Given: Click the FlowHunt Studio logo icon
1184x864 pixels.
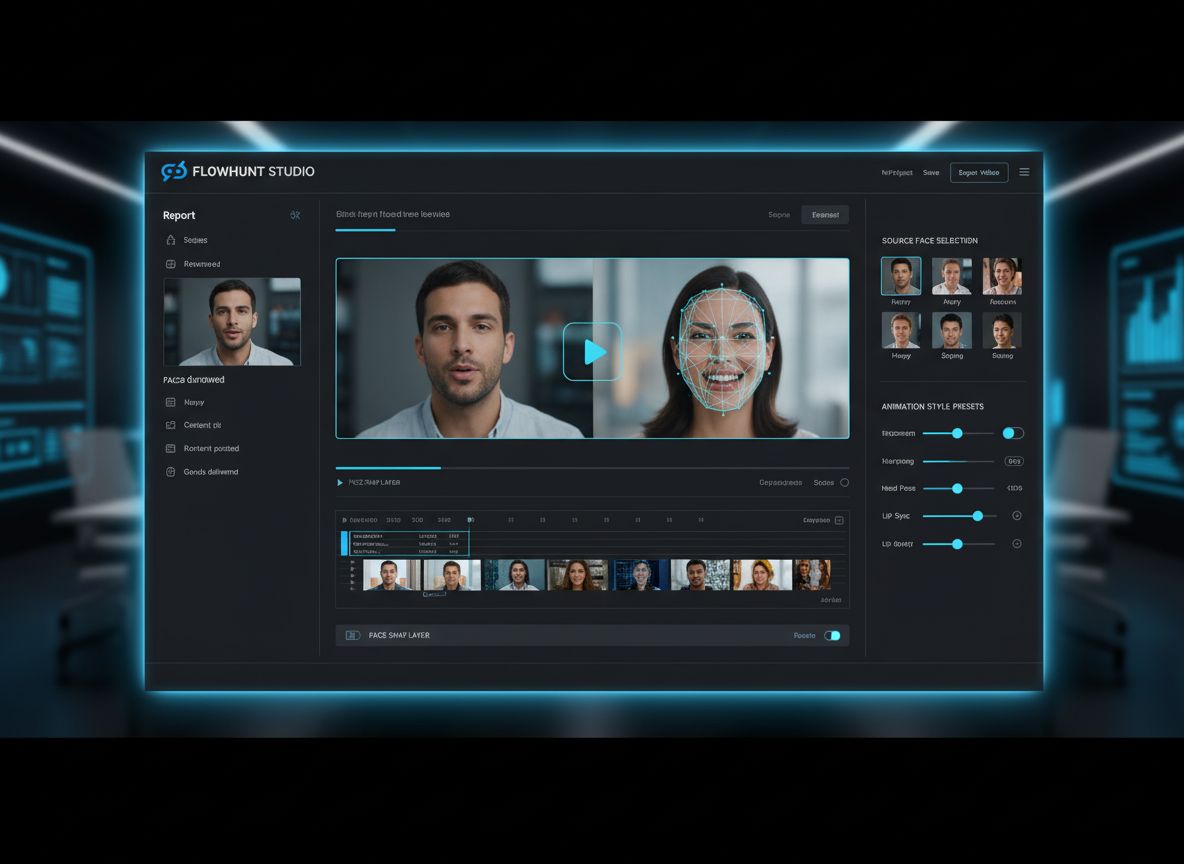Looking at the screenshot, I should pos(174,171).
